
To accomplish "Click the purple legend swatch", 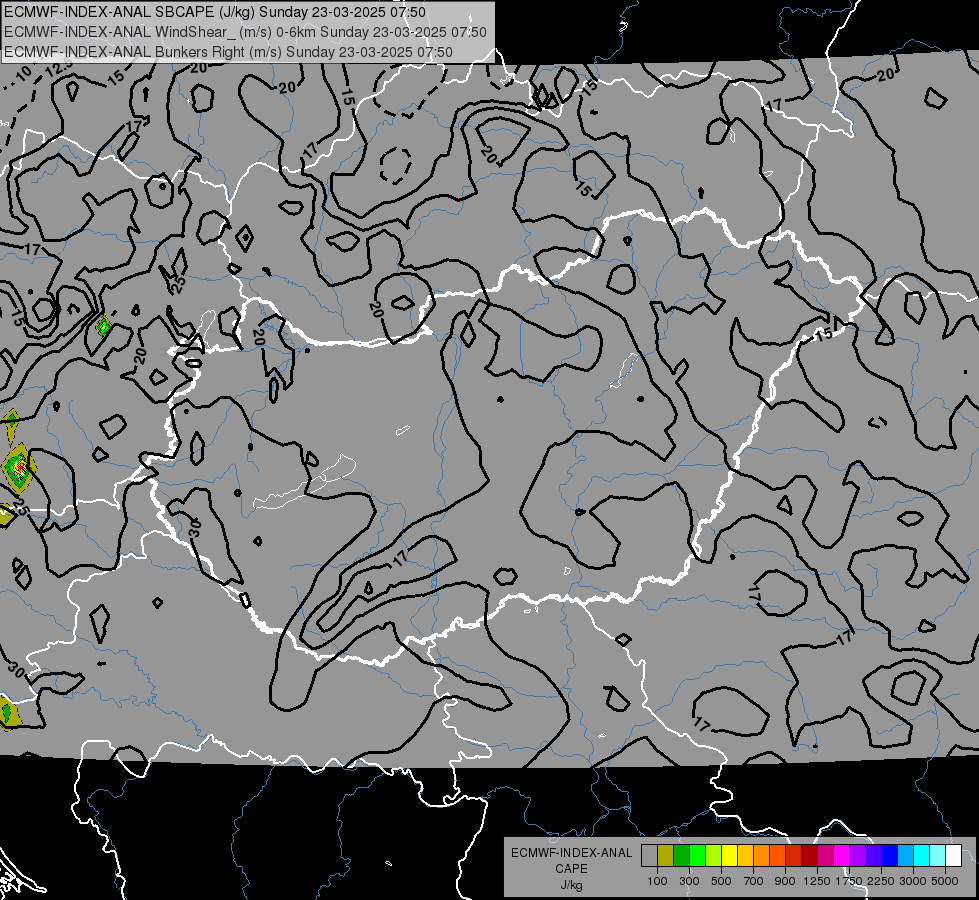I will point(857,855).
